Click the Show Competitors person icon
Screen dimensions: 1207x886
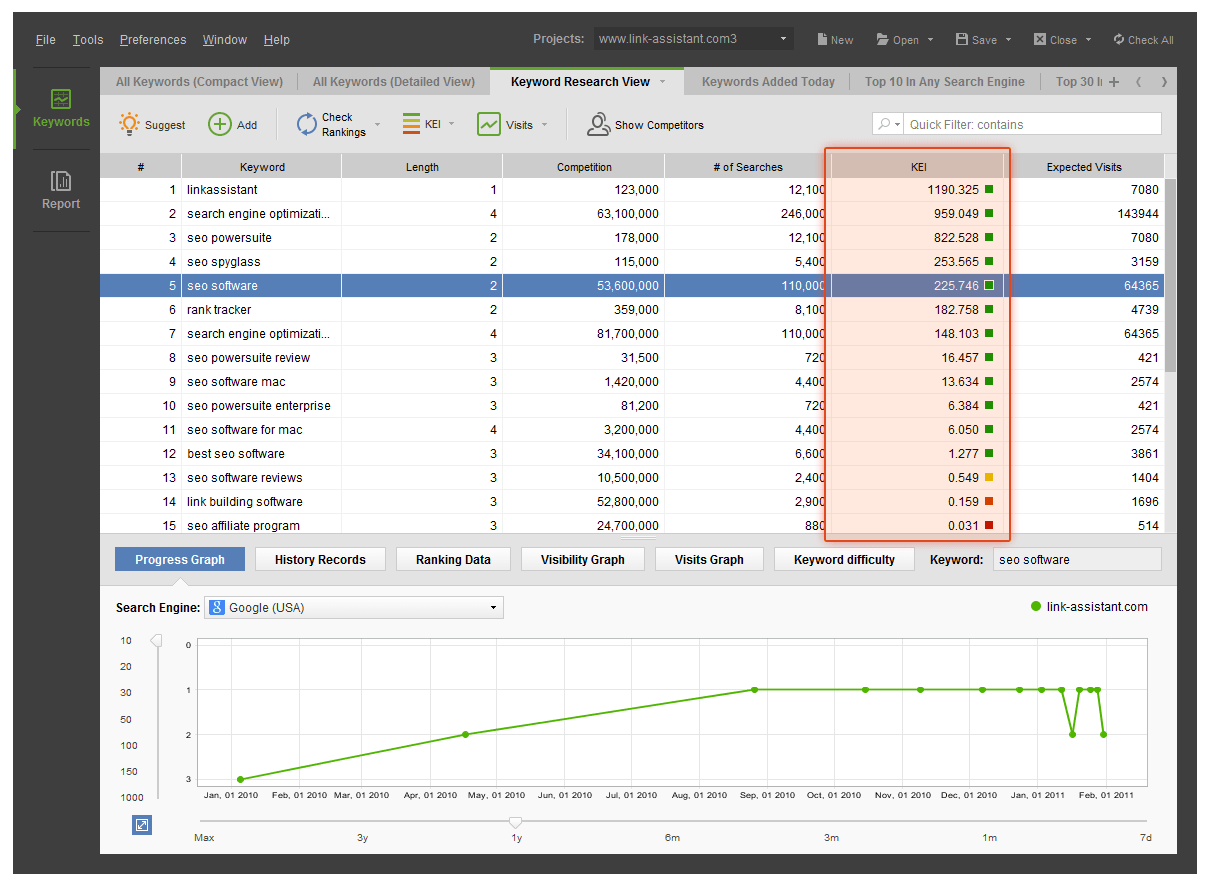(598, 124)
